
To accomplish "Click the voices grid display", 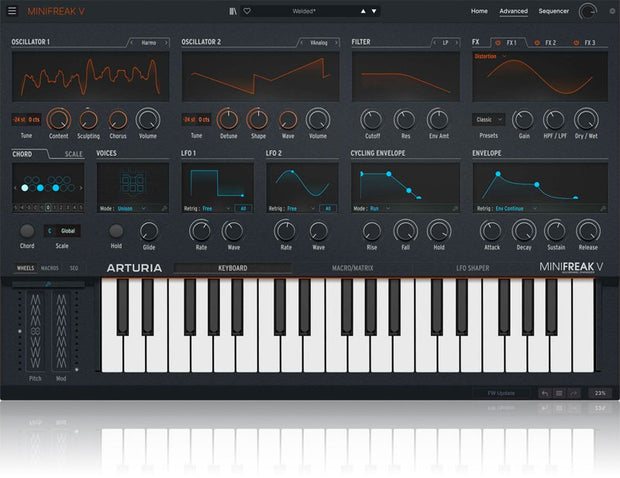I will click(x=132, y=184).
